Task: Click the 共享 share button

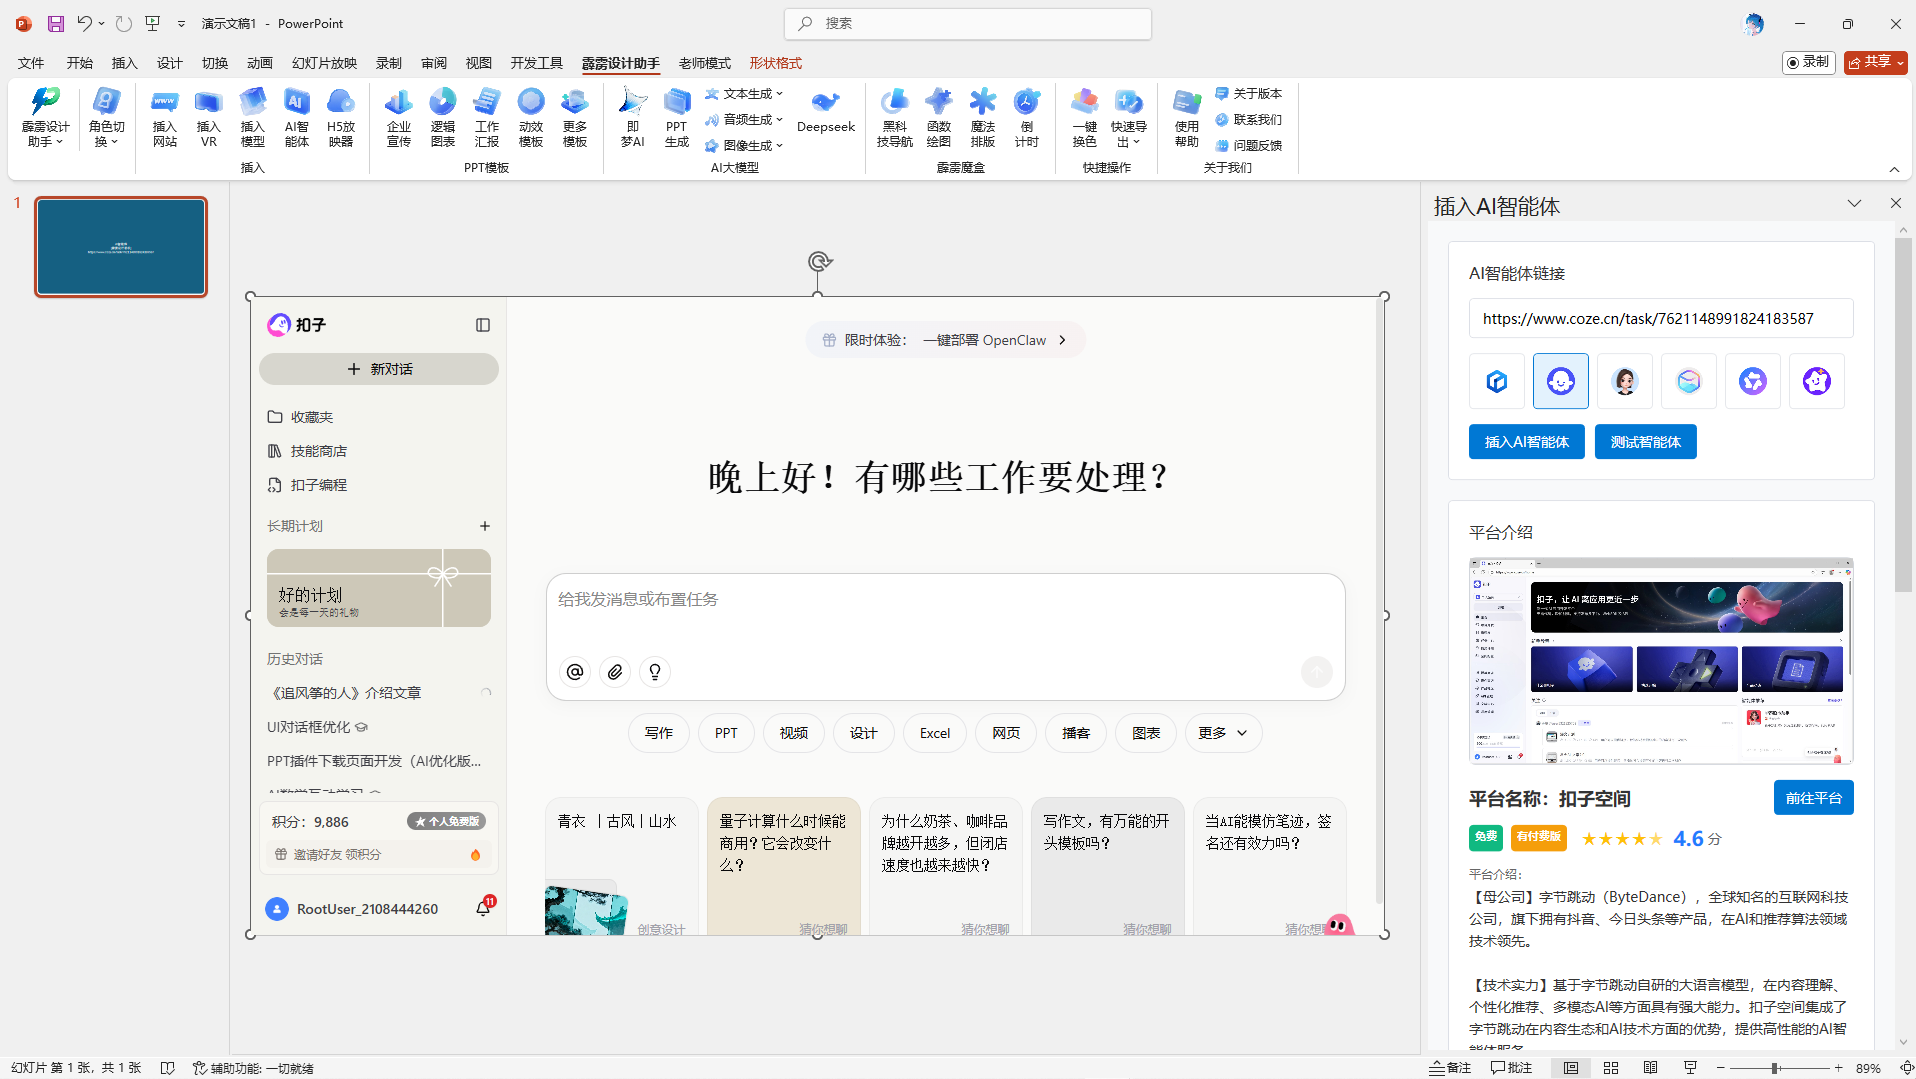Action: pos(1875,62)
